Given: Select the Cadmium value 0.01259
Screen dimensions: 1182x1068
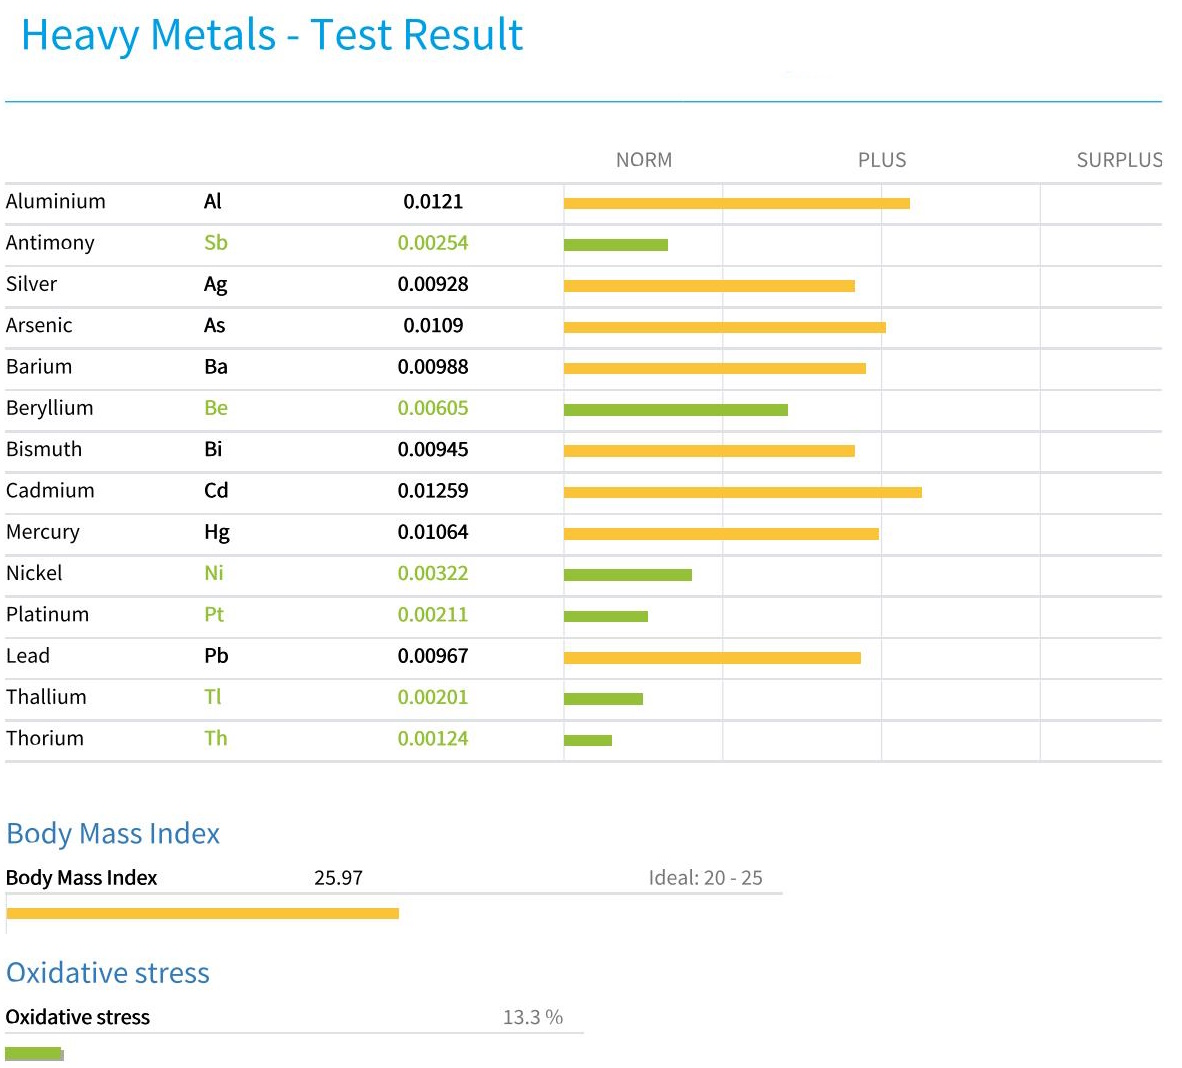Looking at the screenshot, I should pyautogui.click(x=433, y=491).
